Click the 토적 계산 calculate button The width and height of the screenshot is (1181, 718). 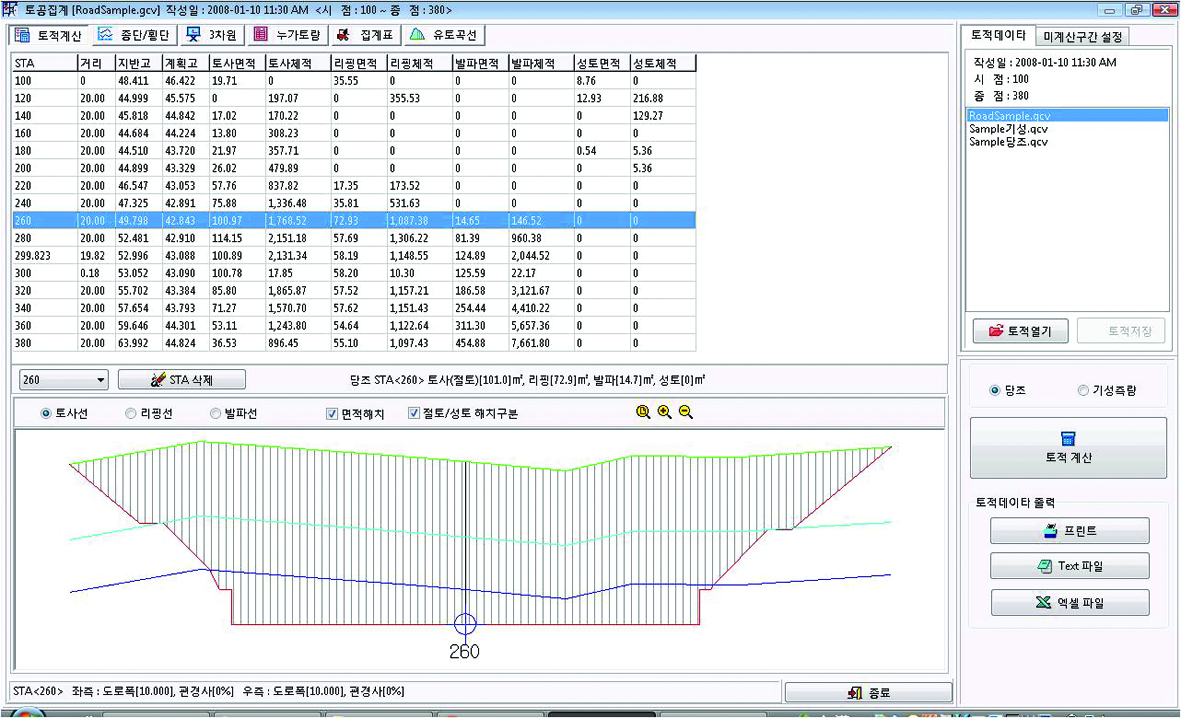point(1067,448)
